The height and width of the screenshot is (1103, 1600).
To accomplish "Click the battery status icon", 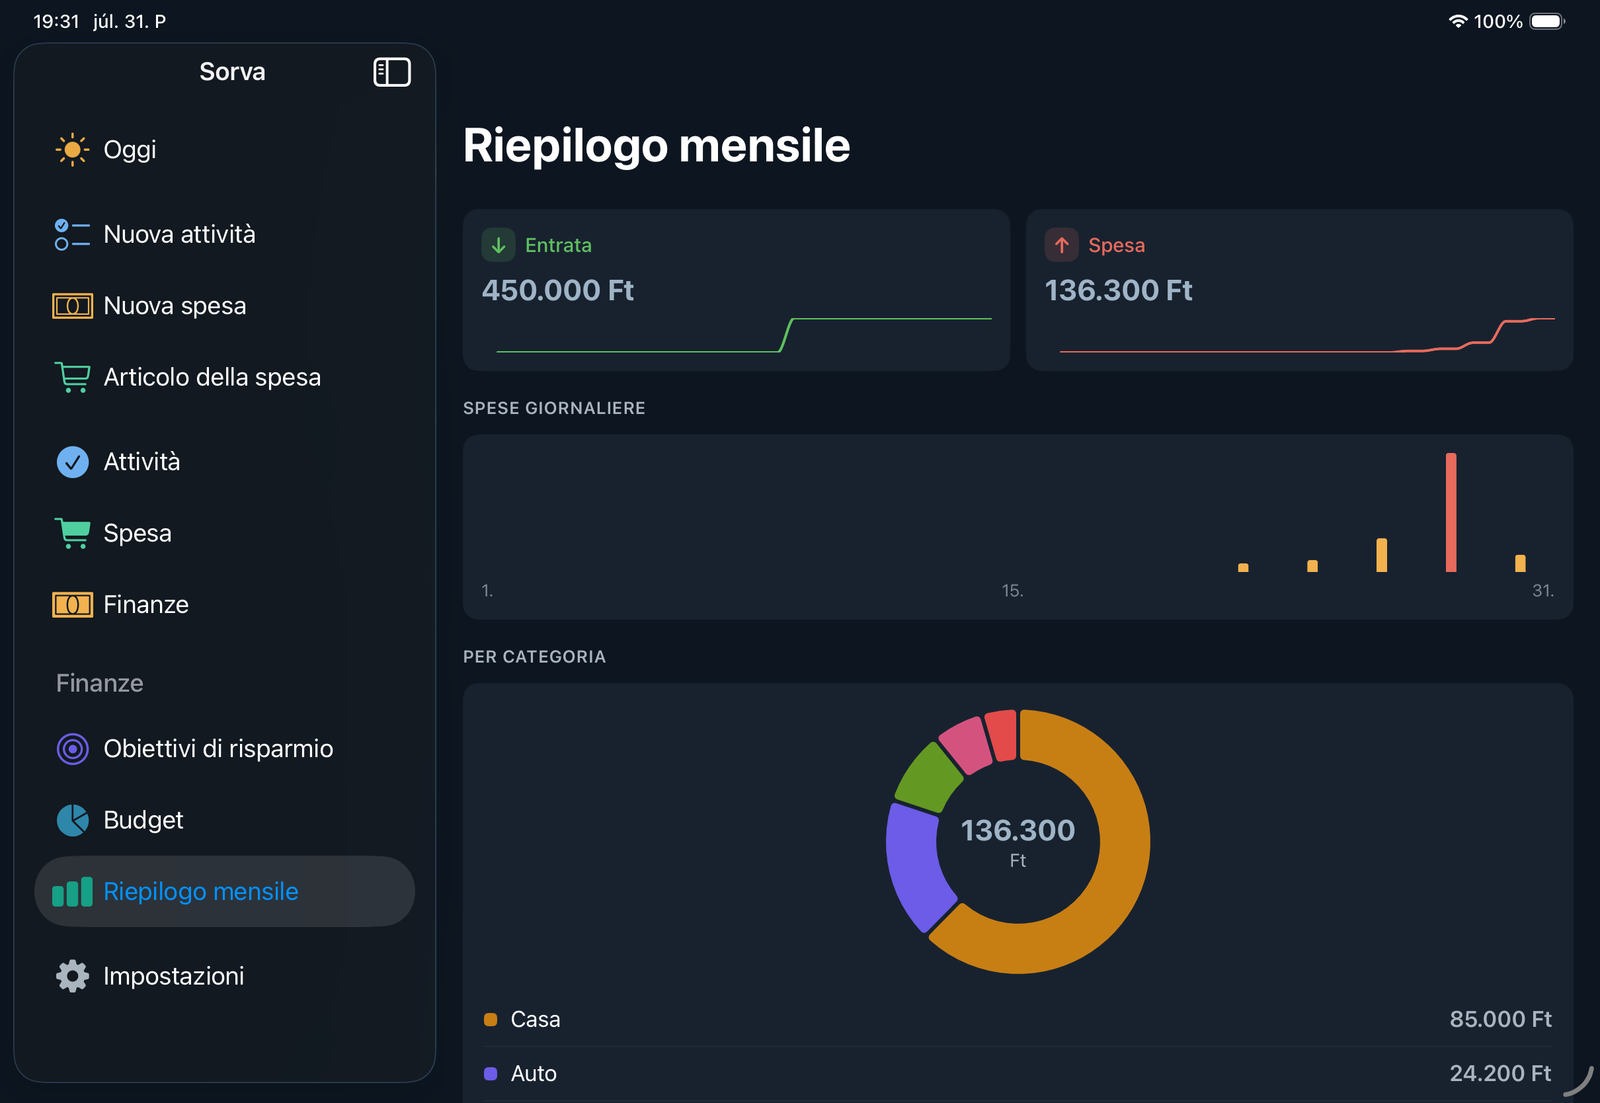I will tap(1547, 21).
